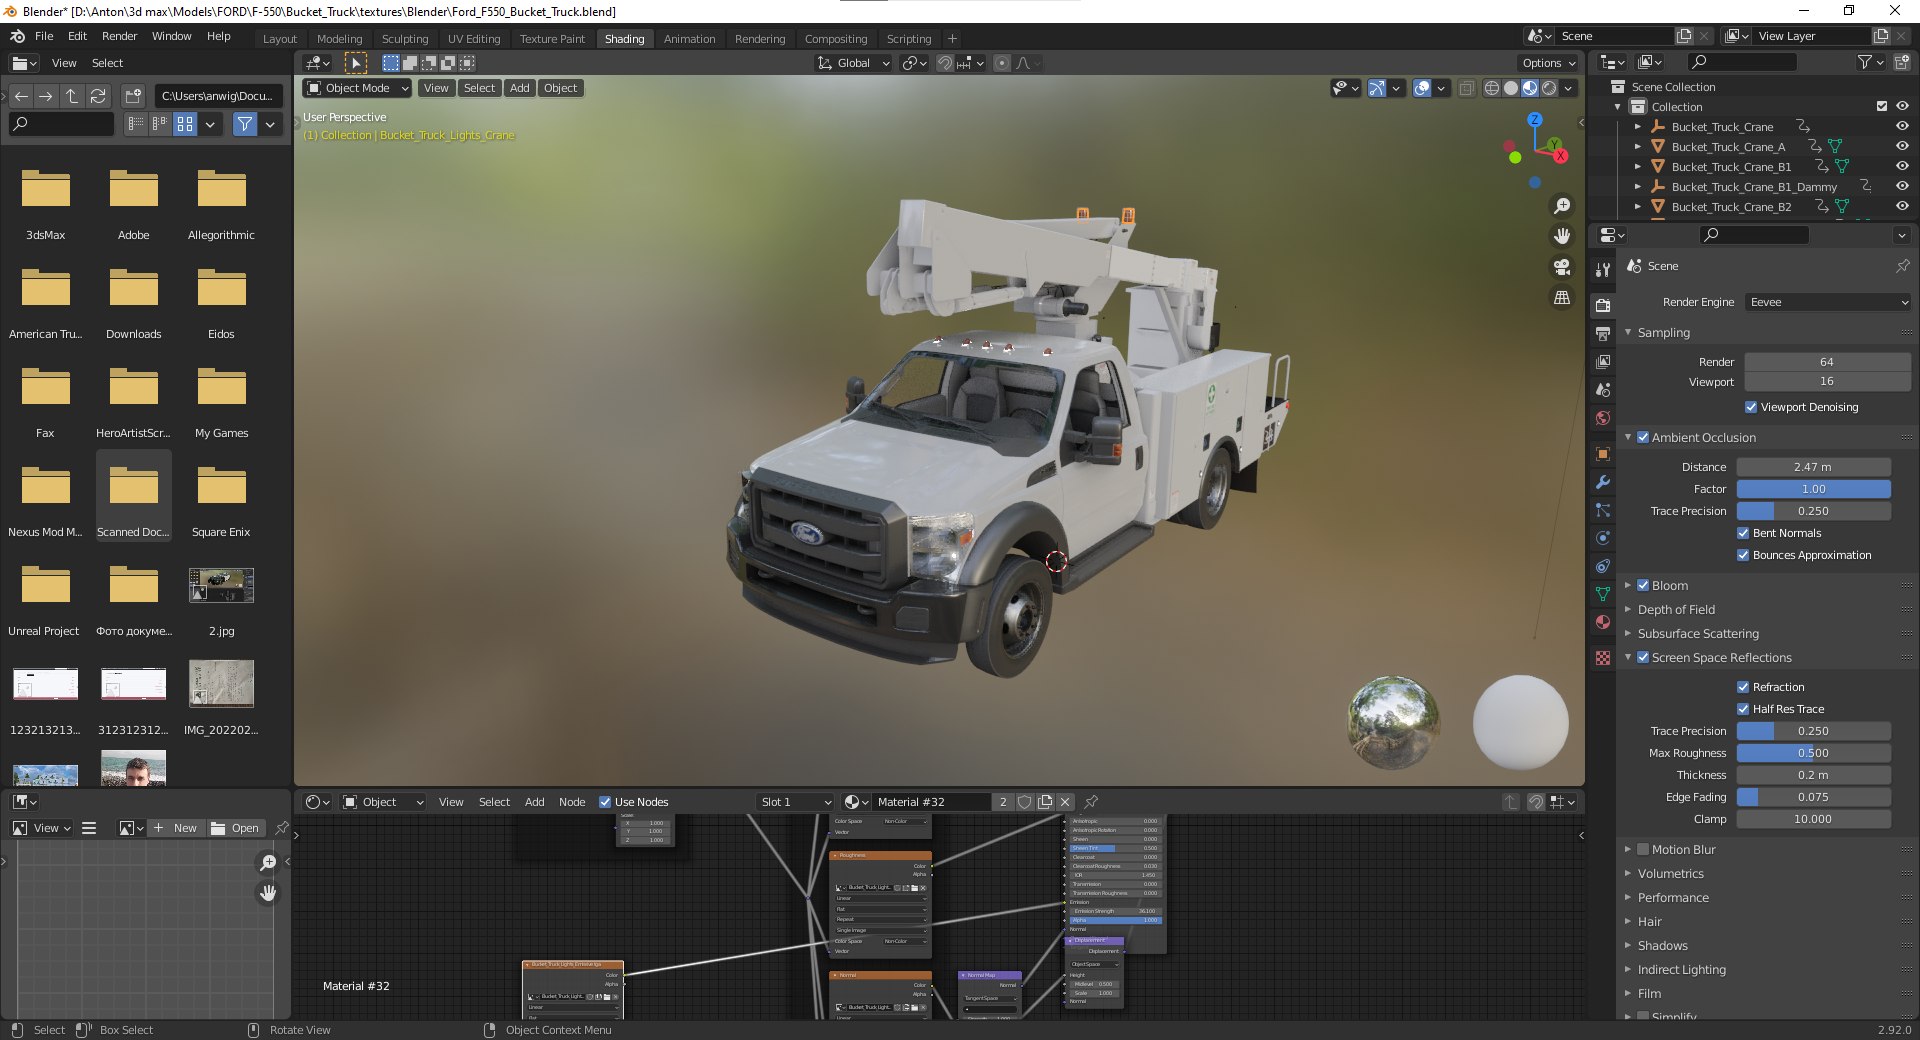The width and height of the screenshot is (1920, 1040).
Task: Toggle the file browser filter funnel
Action: 244,124
